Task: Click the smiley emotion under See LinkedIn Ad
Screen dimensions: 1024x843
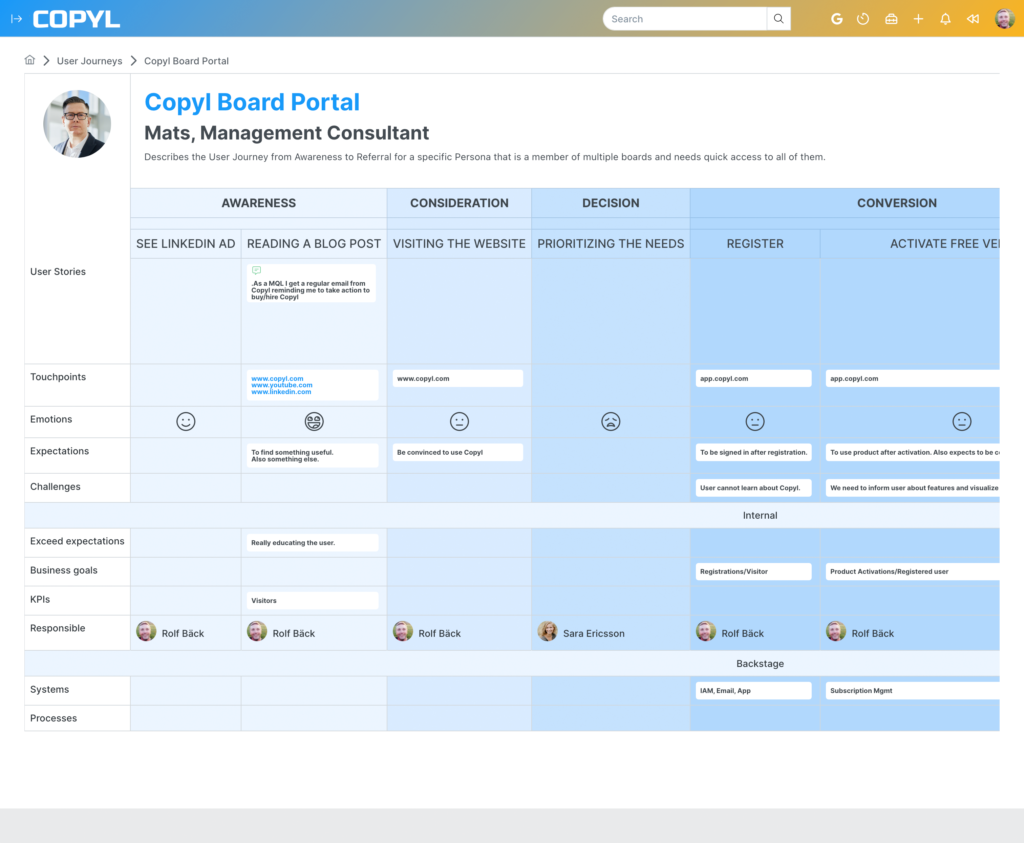Action: pyautogui.click(x=185, y=421)
